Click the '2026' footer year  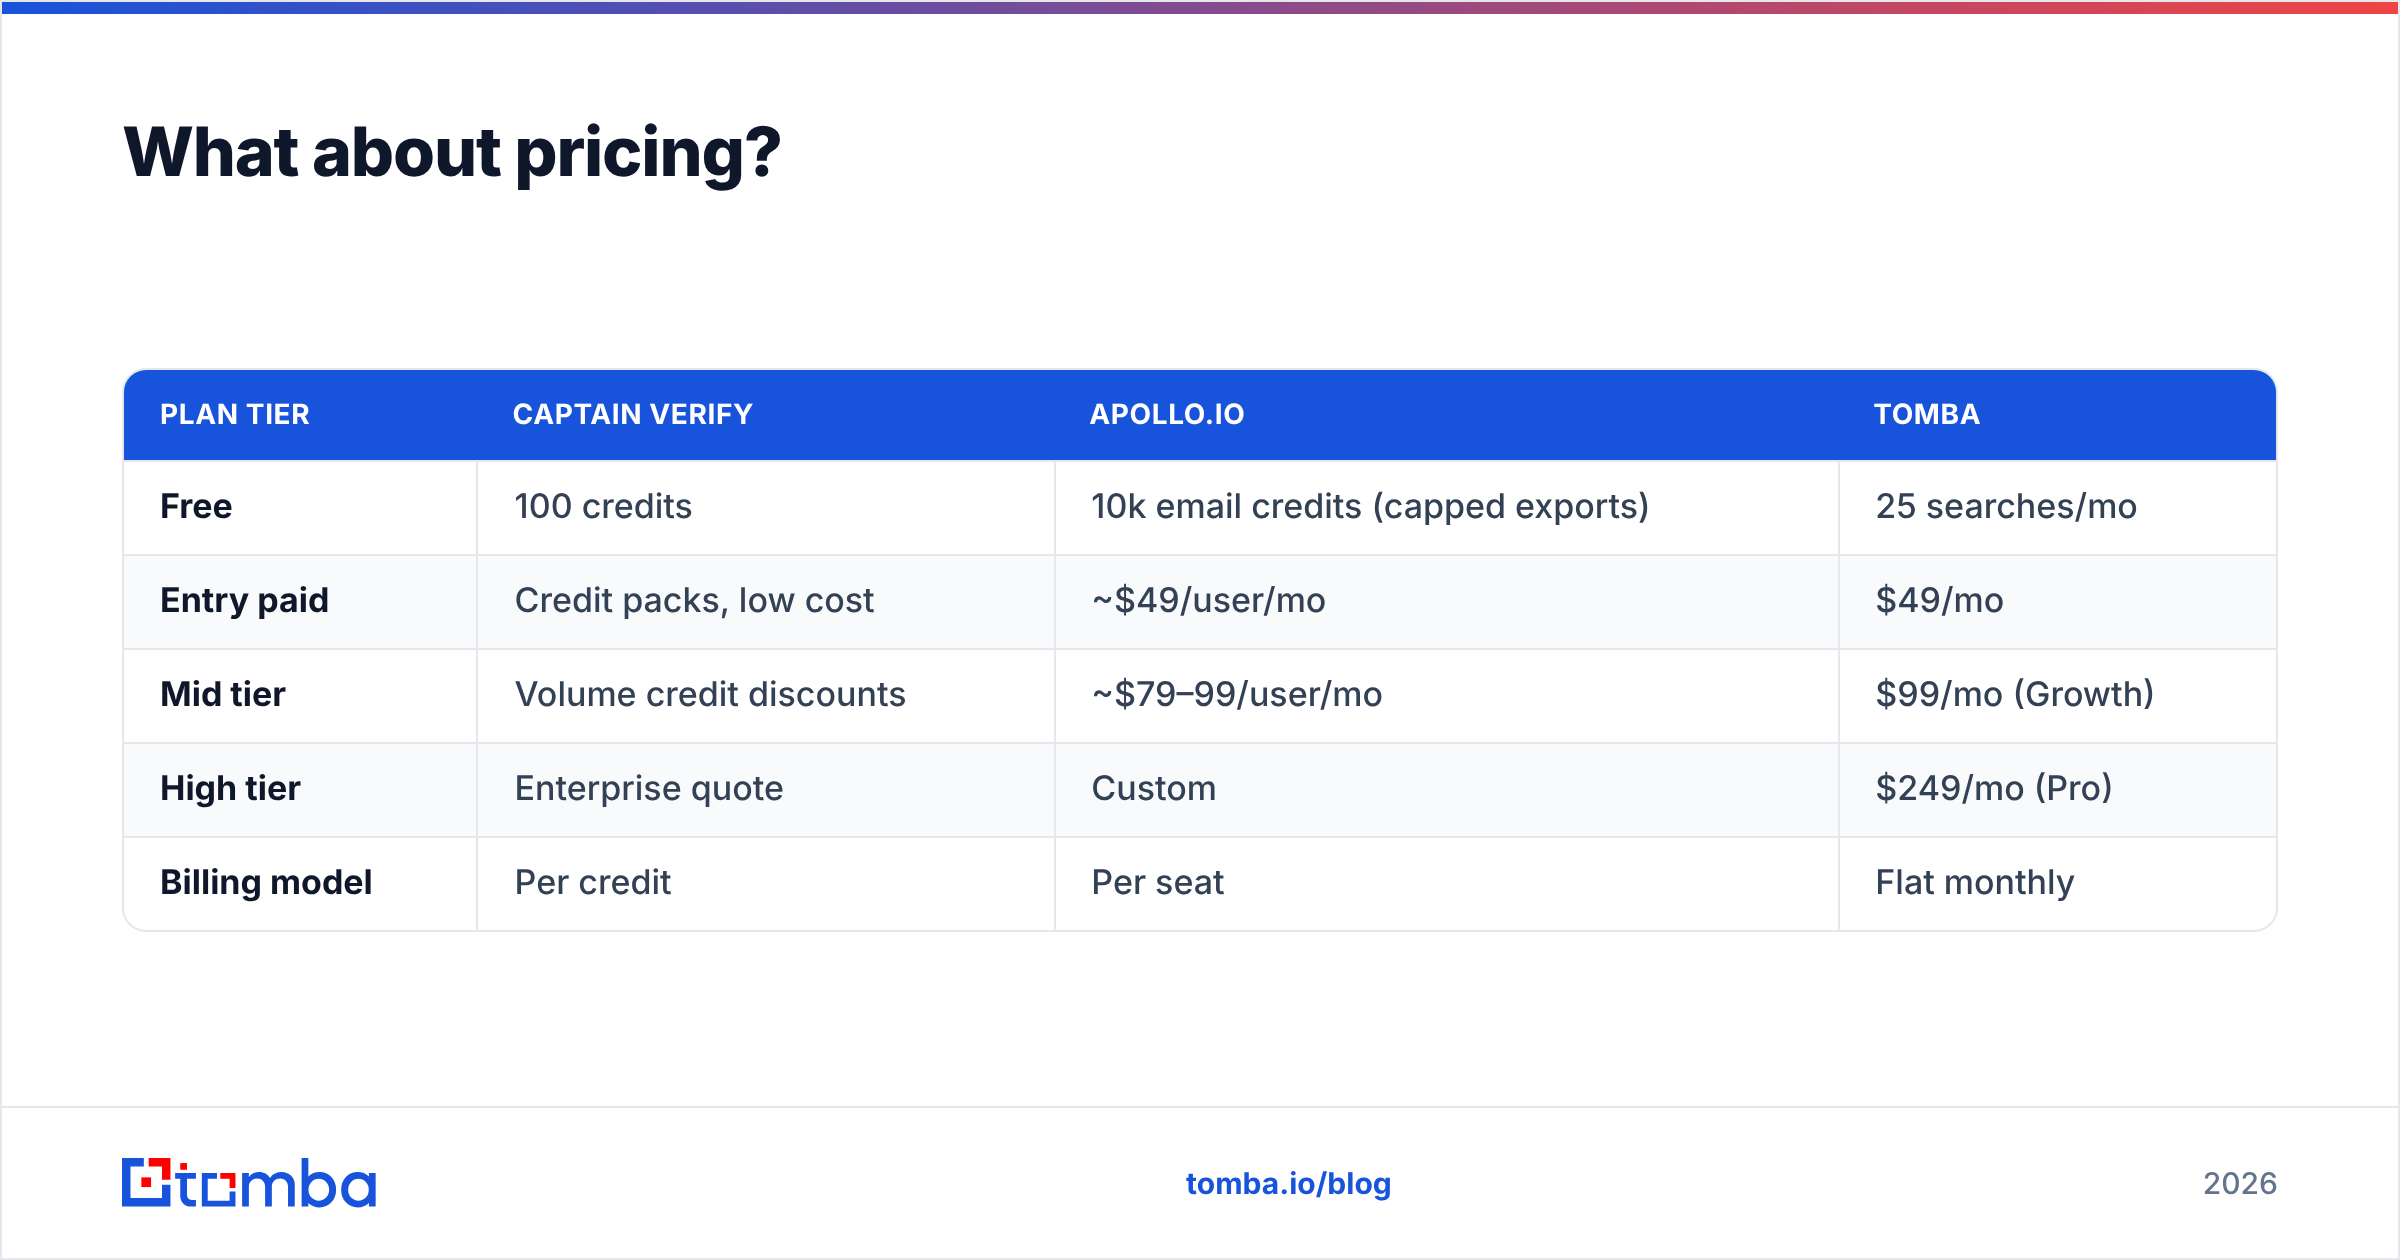[x=2240, y=1183]
